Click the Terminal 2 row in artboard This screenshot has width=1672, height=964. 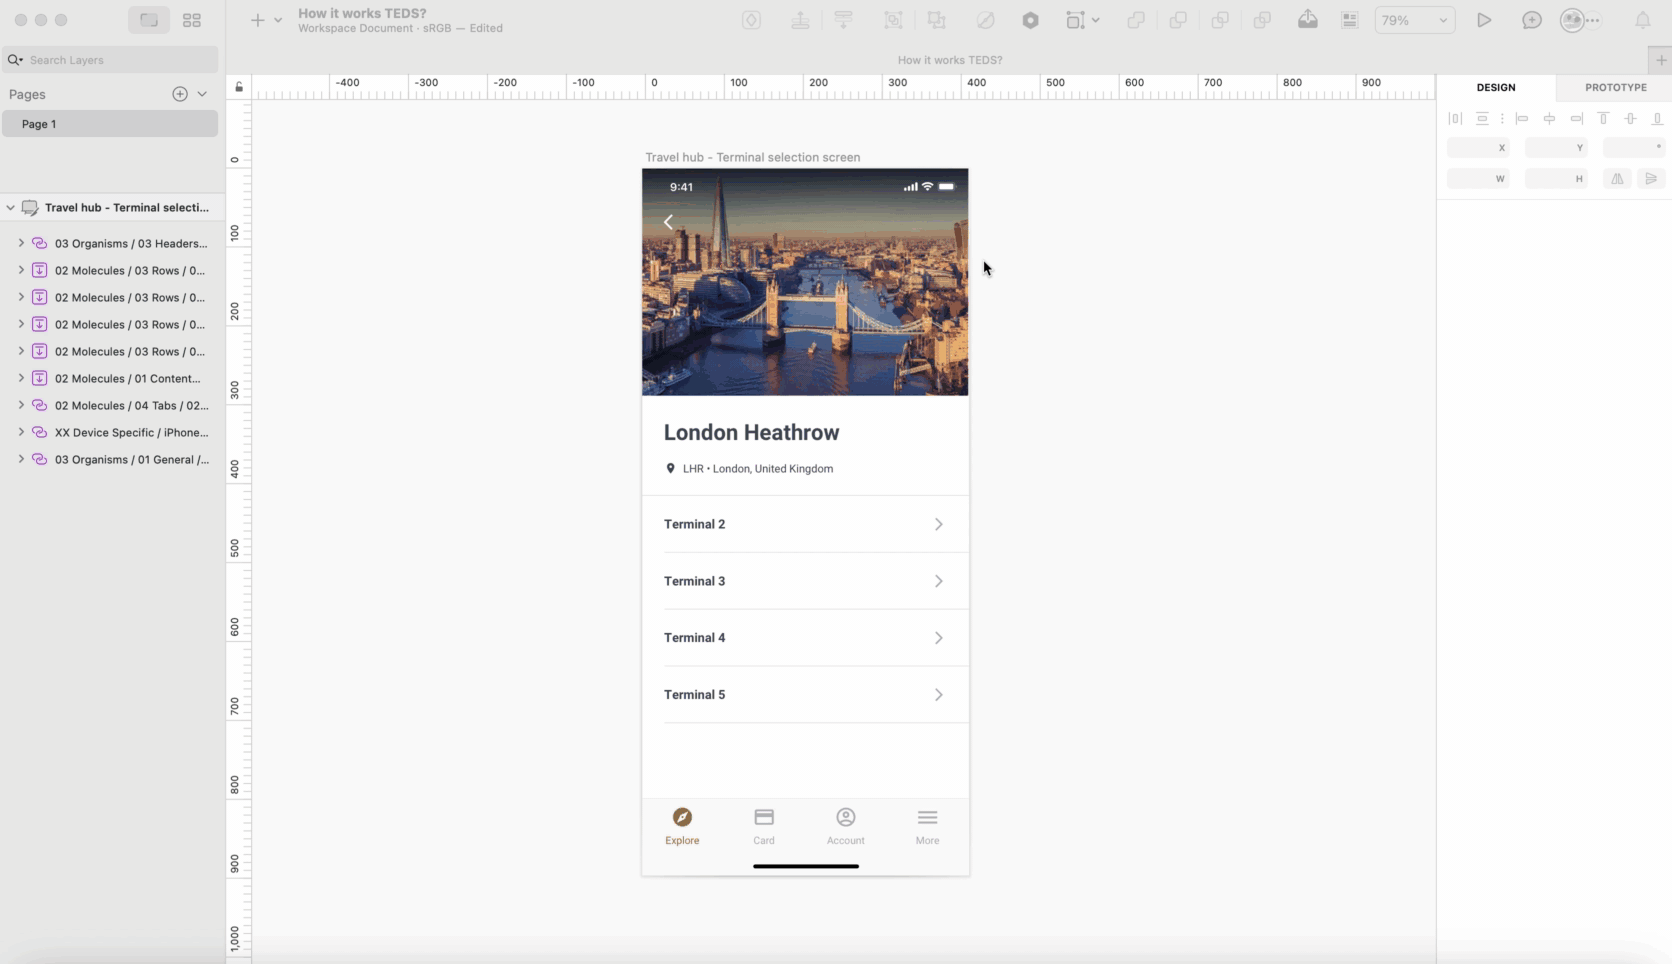[x=805, y=524]
